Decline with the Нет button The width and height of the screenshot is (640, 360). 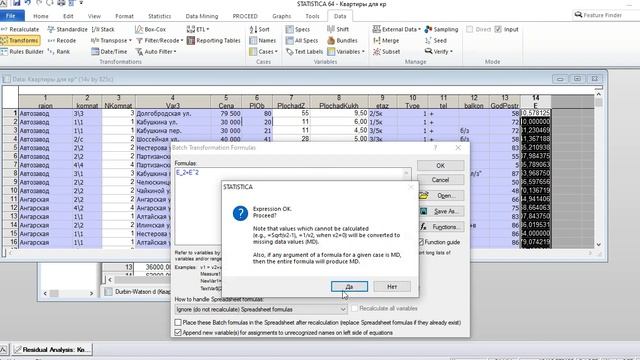pos(392,287)
